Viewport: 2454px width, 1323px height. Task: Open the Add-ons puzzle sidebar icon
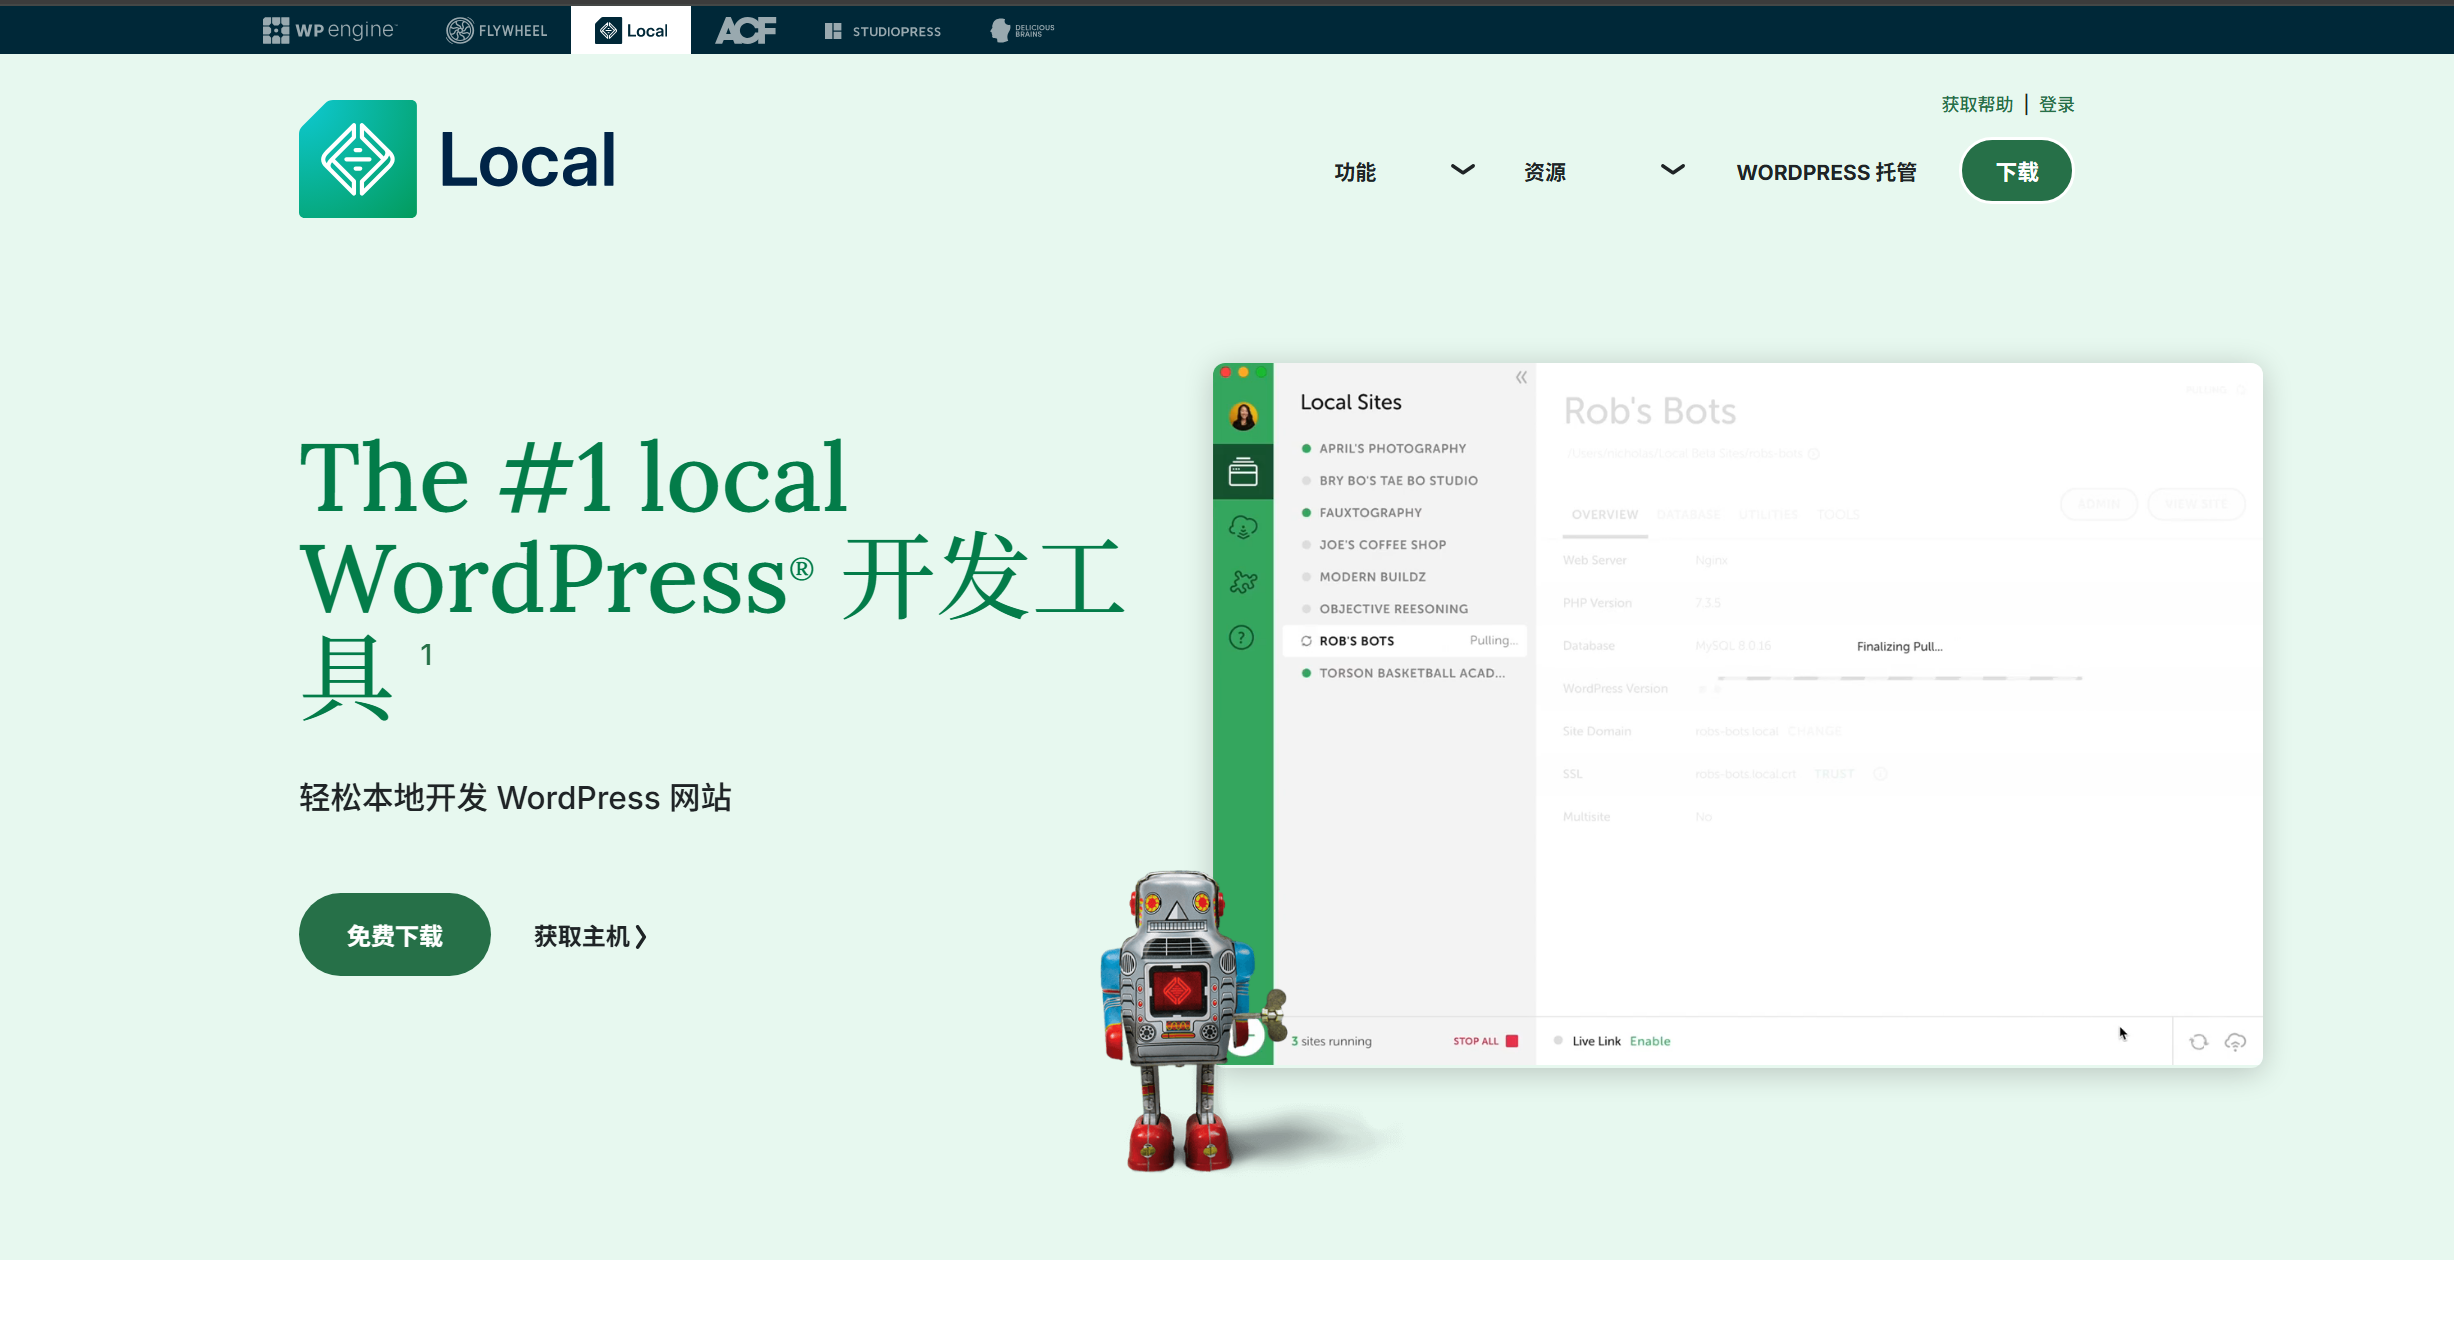pyautogui.click(x=1243, y=582)
